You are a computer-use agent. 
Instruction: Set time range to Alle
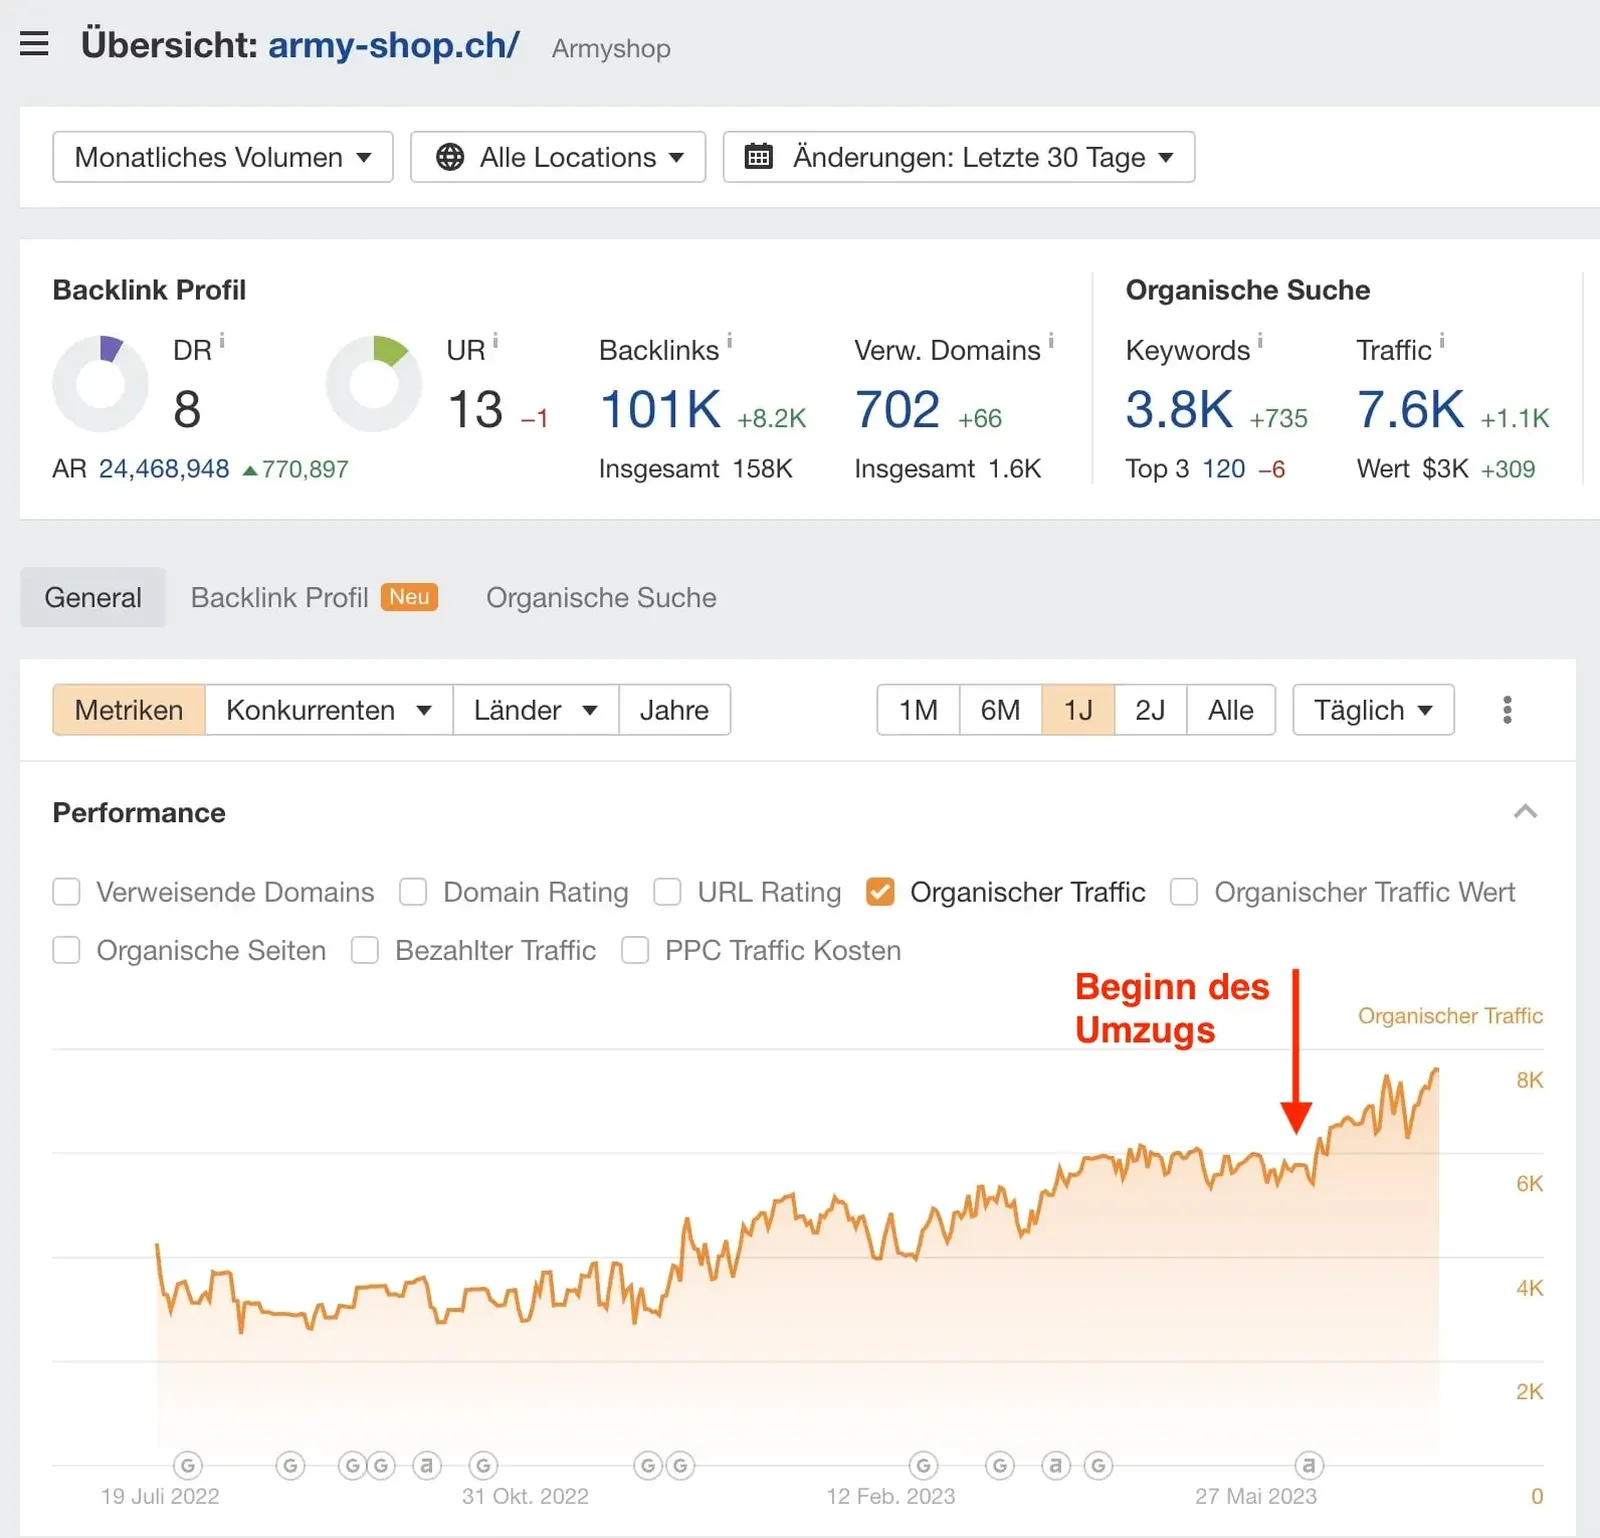1231,710
